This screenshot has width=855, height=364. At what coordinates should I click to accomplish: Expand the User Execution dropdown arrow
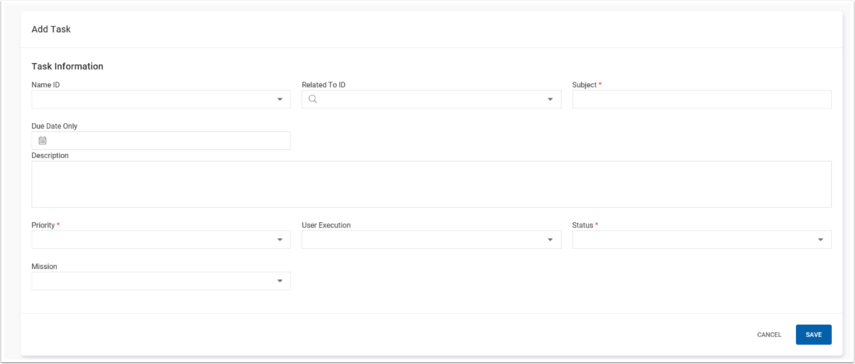[x=550, y=240]
